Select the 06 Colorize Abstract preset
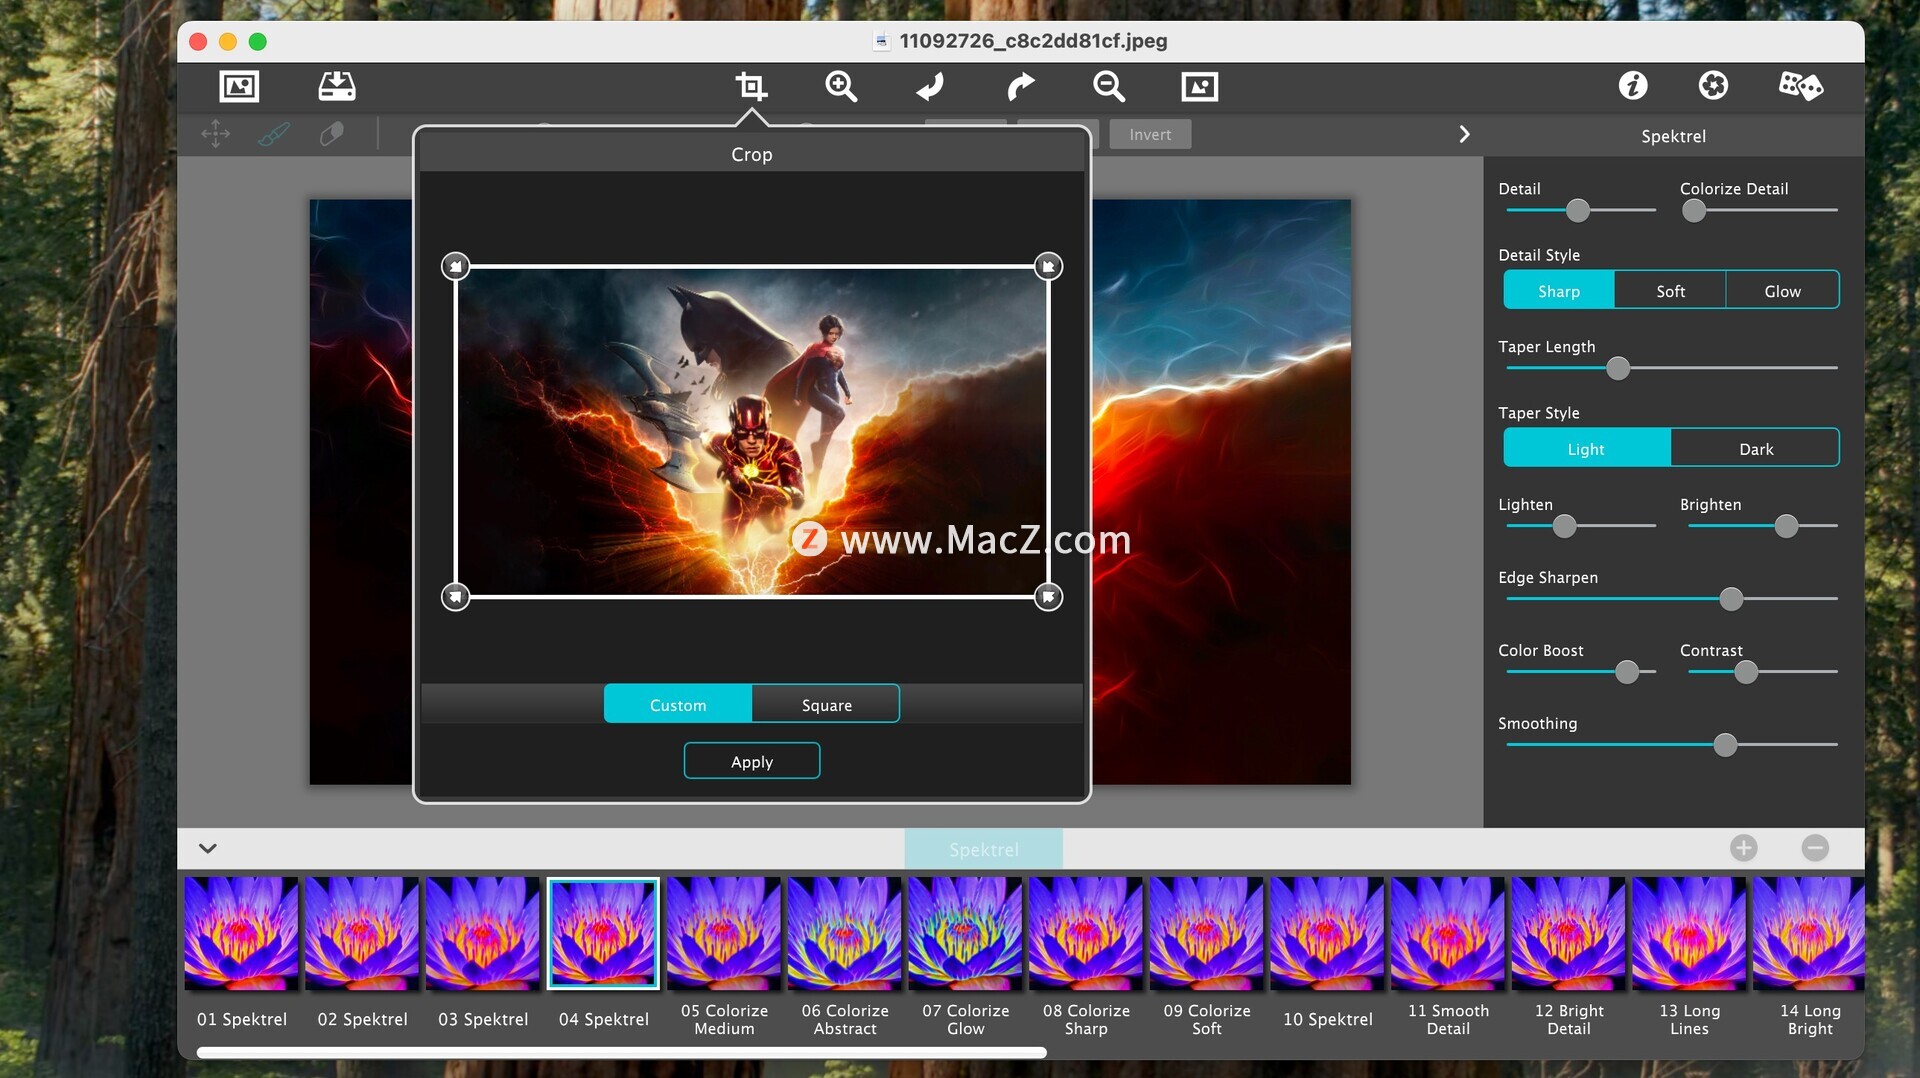Viewport: 1920px width, 1078px height. pos(845,933)
